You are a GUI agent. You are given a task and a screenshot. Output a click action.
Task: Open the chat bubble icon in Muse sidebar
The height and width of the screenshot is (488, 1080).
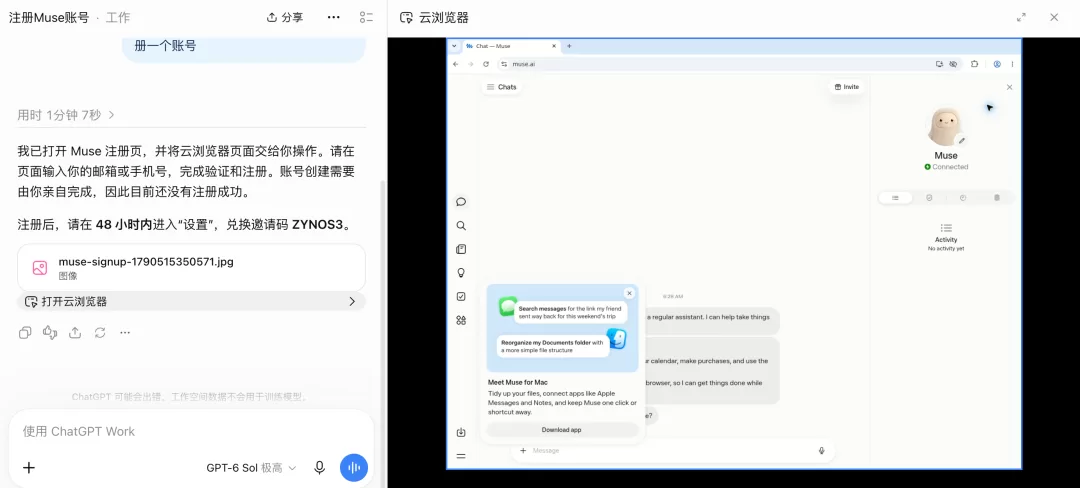click(461, 202)
